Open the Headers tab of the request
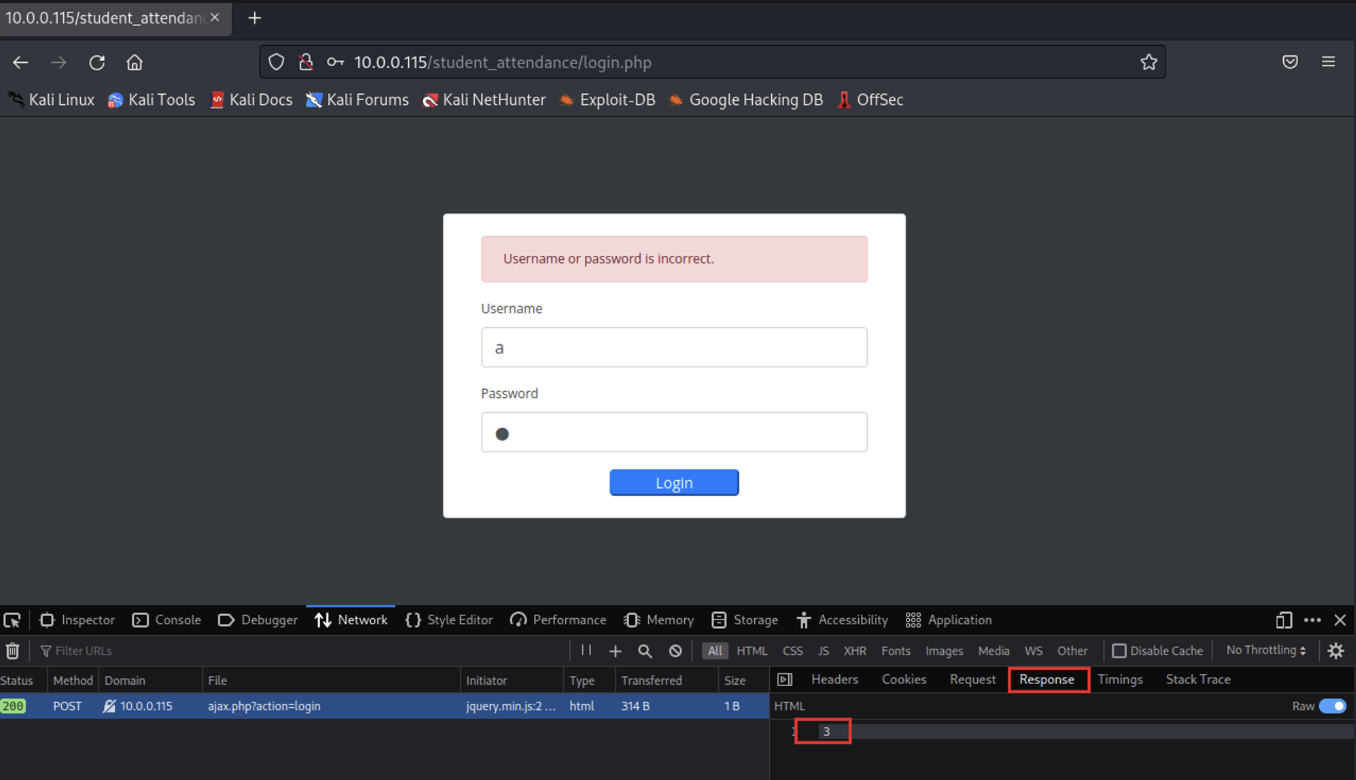The image size is (1356, 780). click(834, 680)
